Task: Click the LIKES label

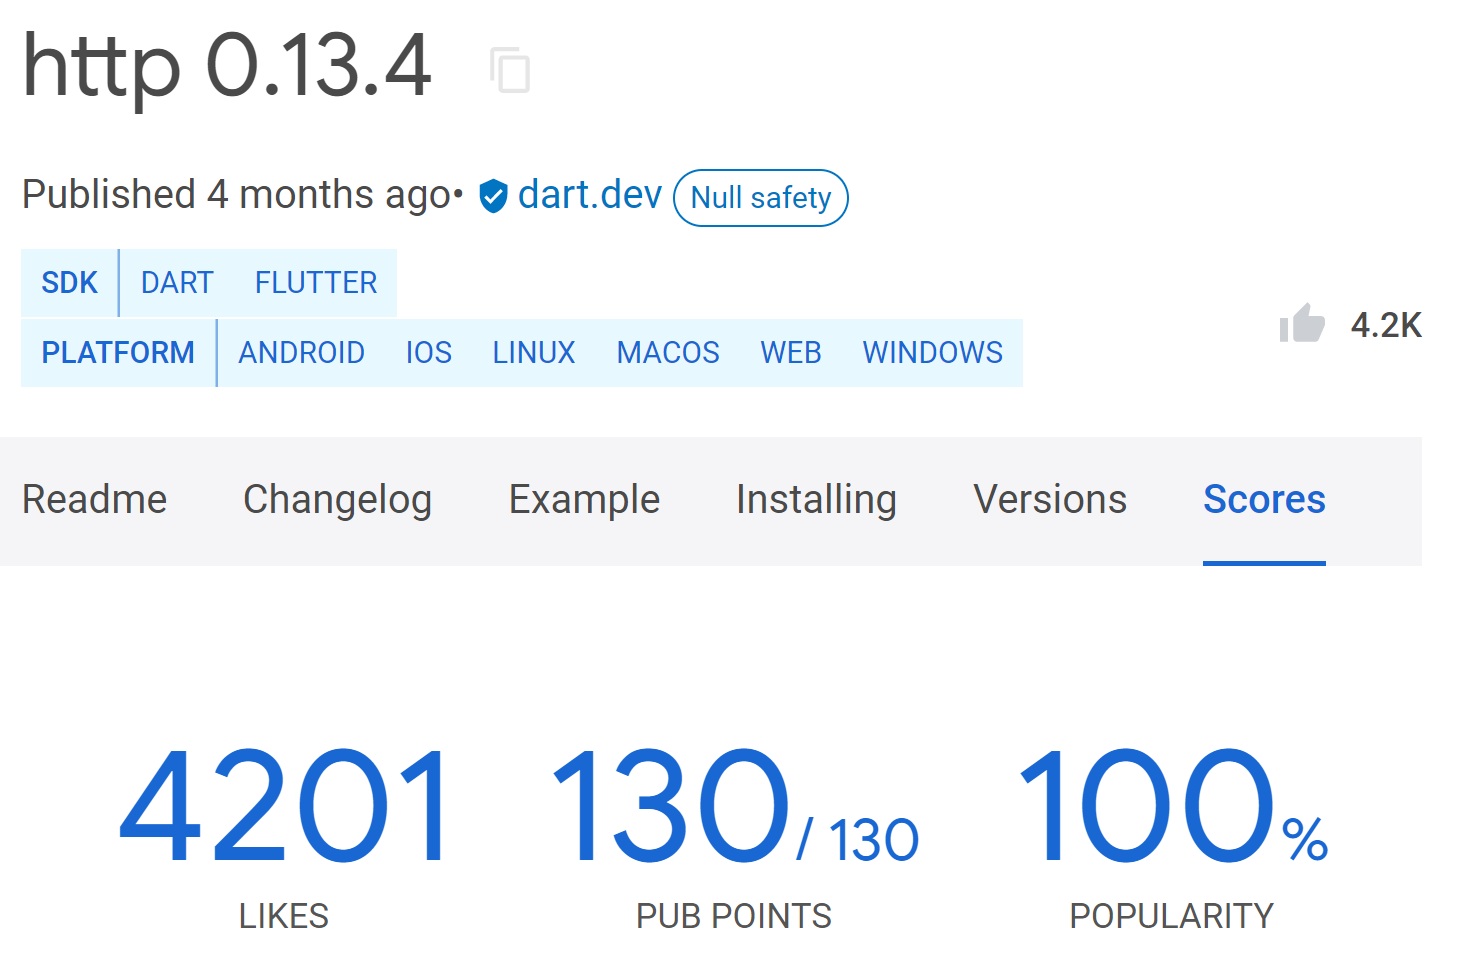Action: coord(284,916)
